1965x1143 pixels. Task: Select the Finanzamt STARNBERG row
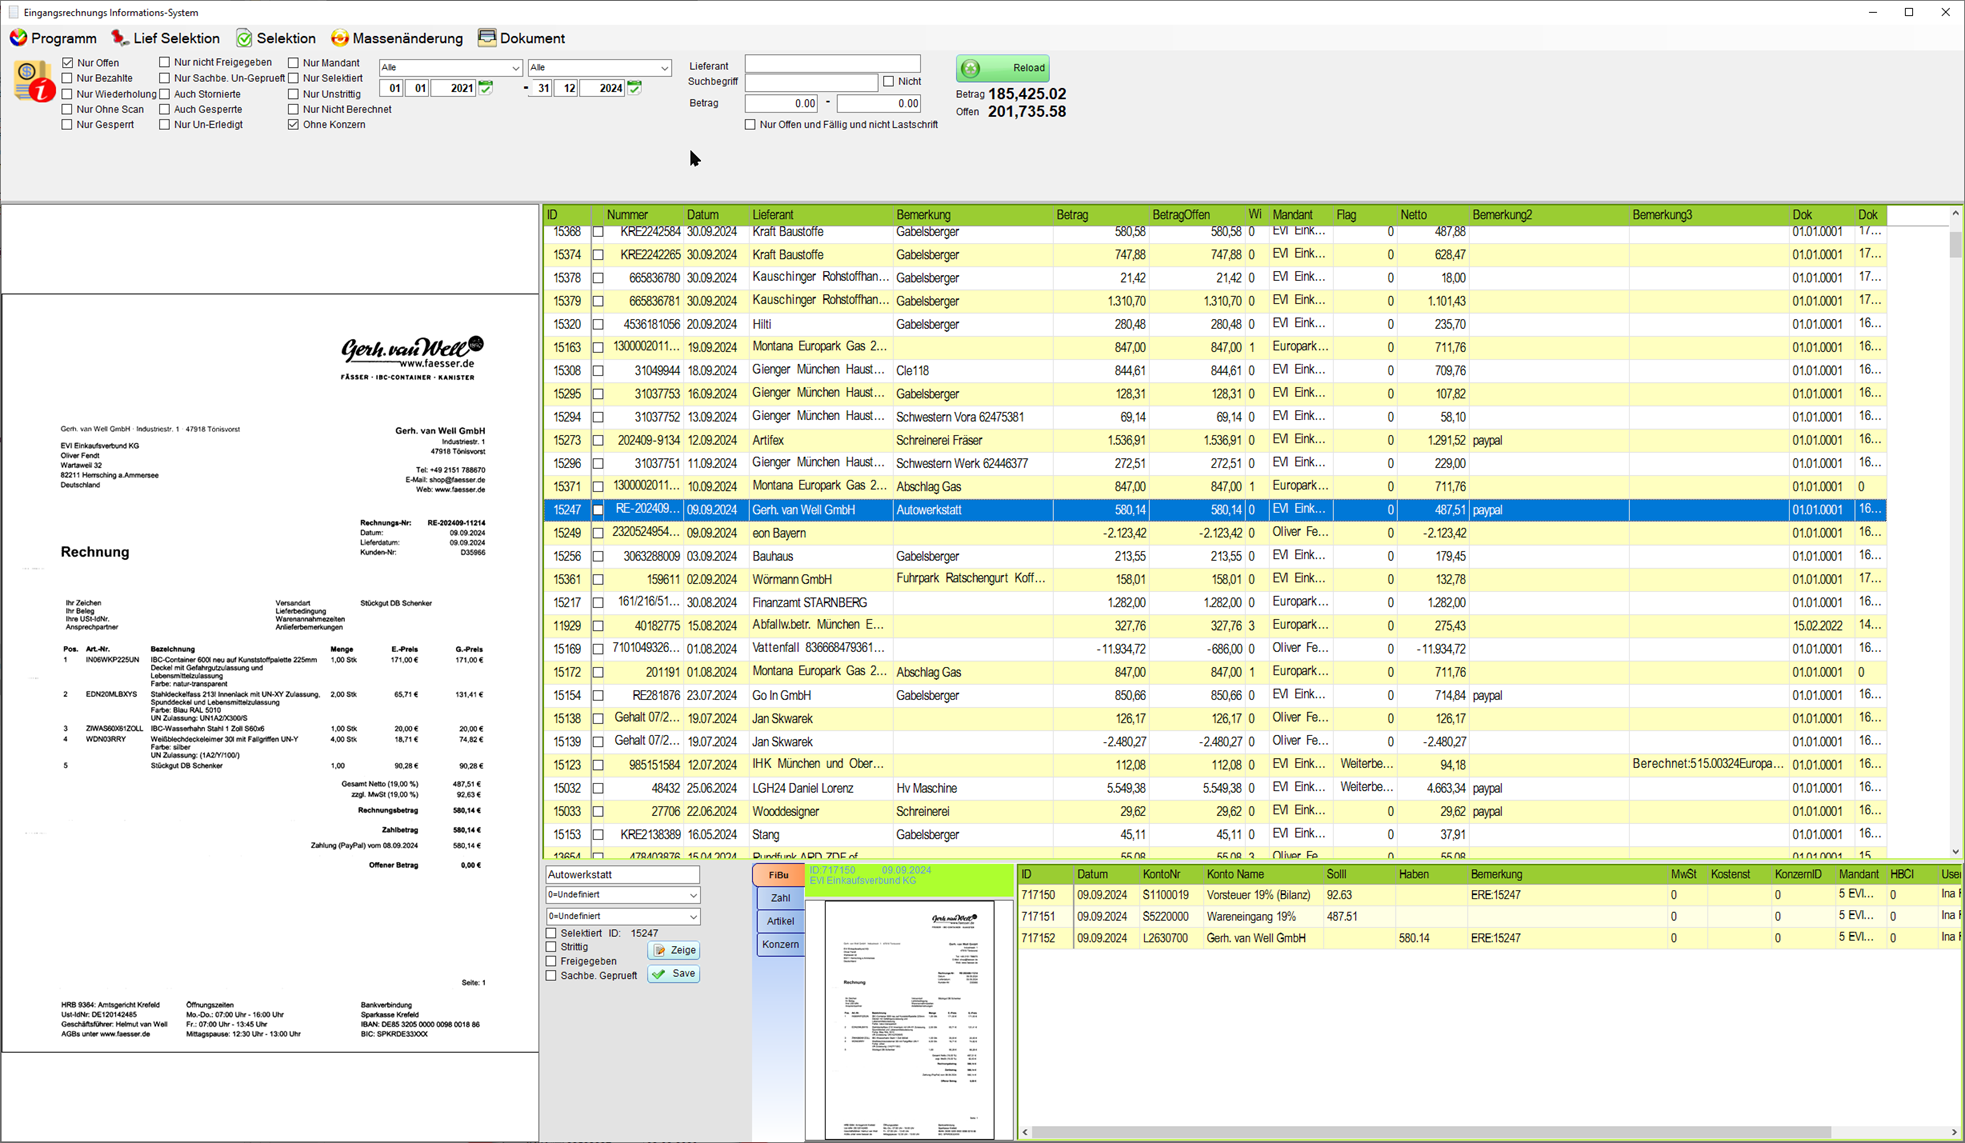pyautogui.click(x=1215, y=602)
